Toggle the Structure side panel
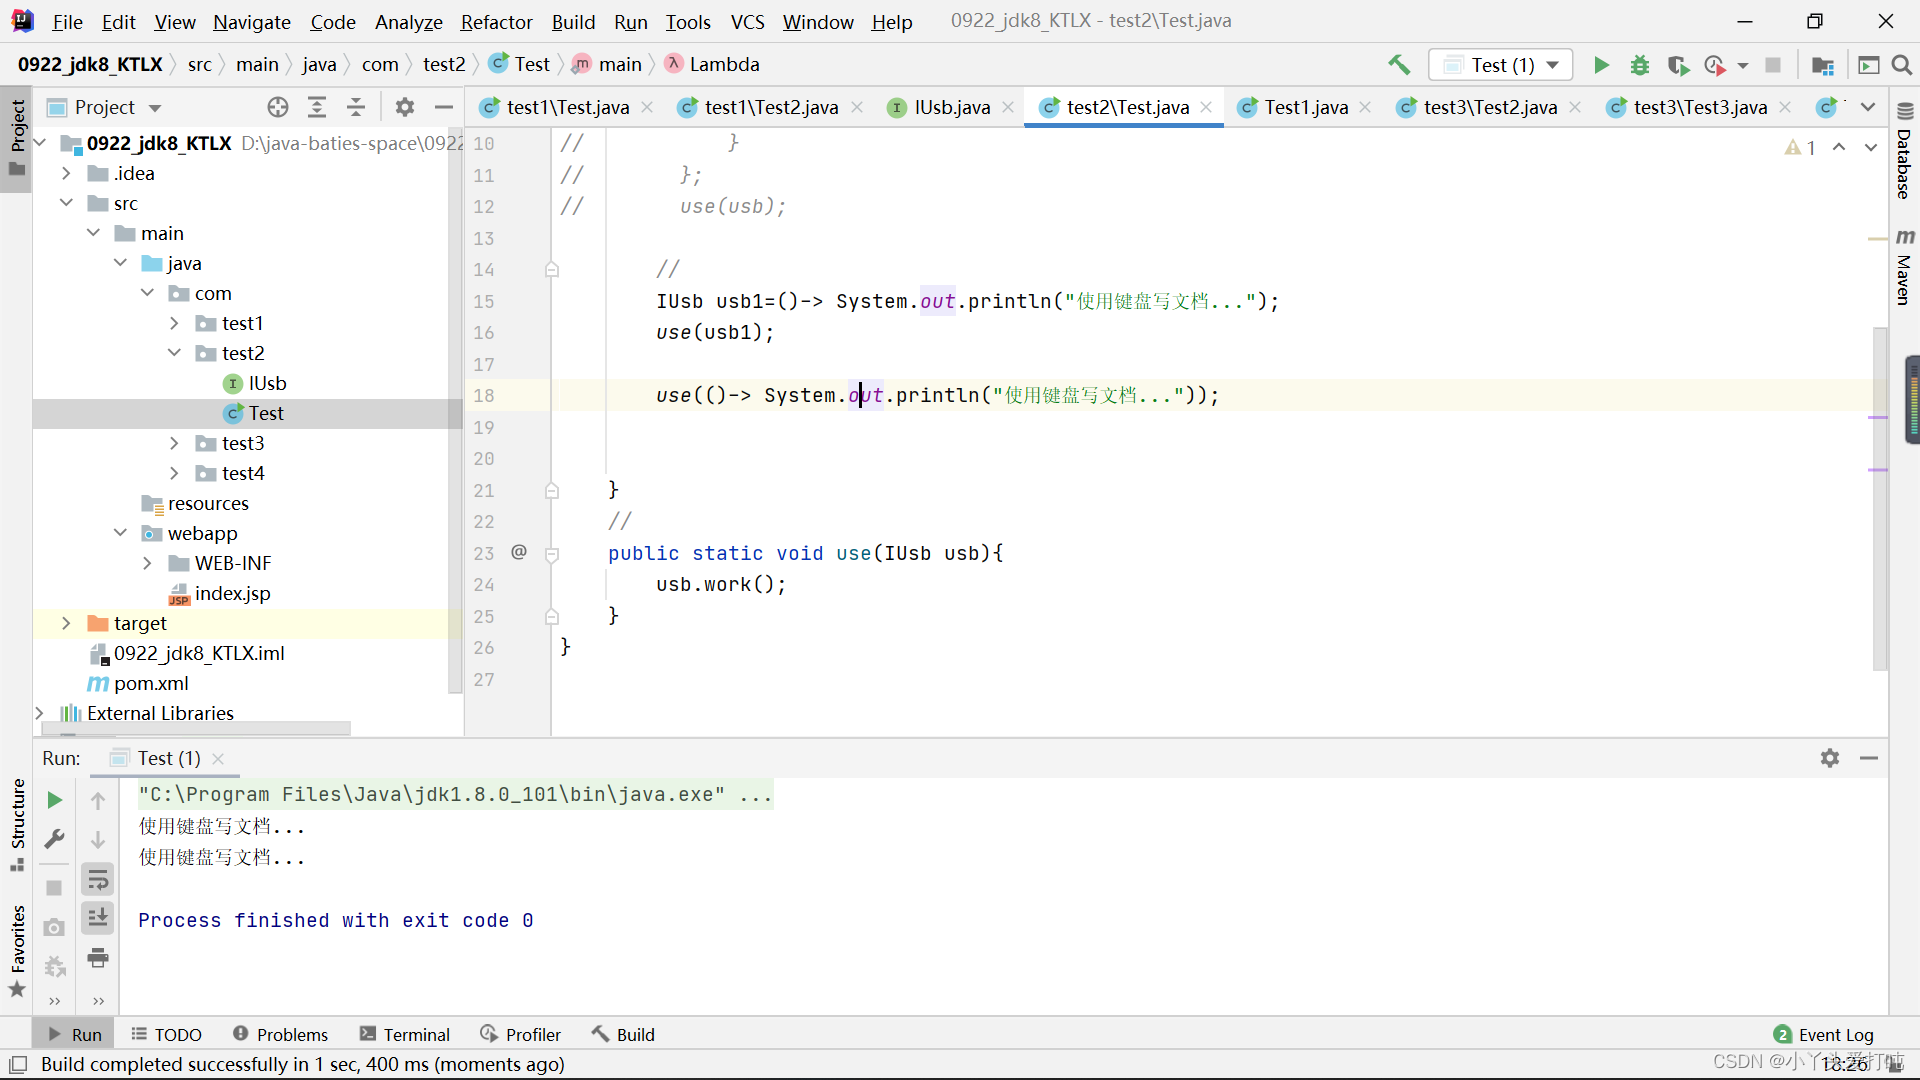This screenshot has height=1080, width=1920. tap(17, 824)
